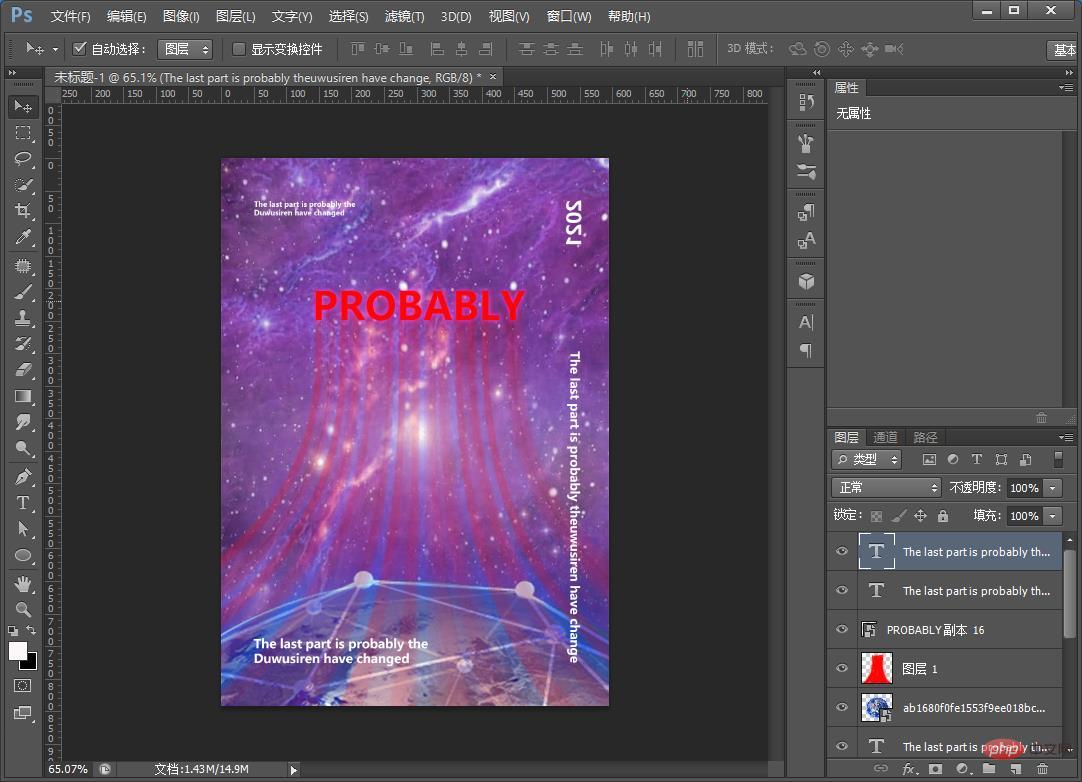Lock the layer position
The height and width of the screenshot is (782, 1082).
pos(921,516)
